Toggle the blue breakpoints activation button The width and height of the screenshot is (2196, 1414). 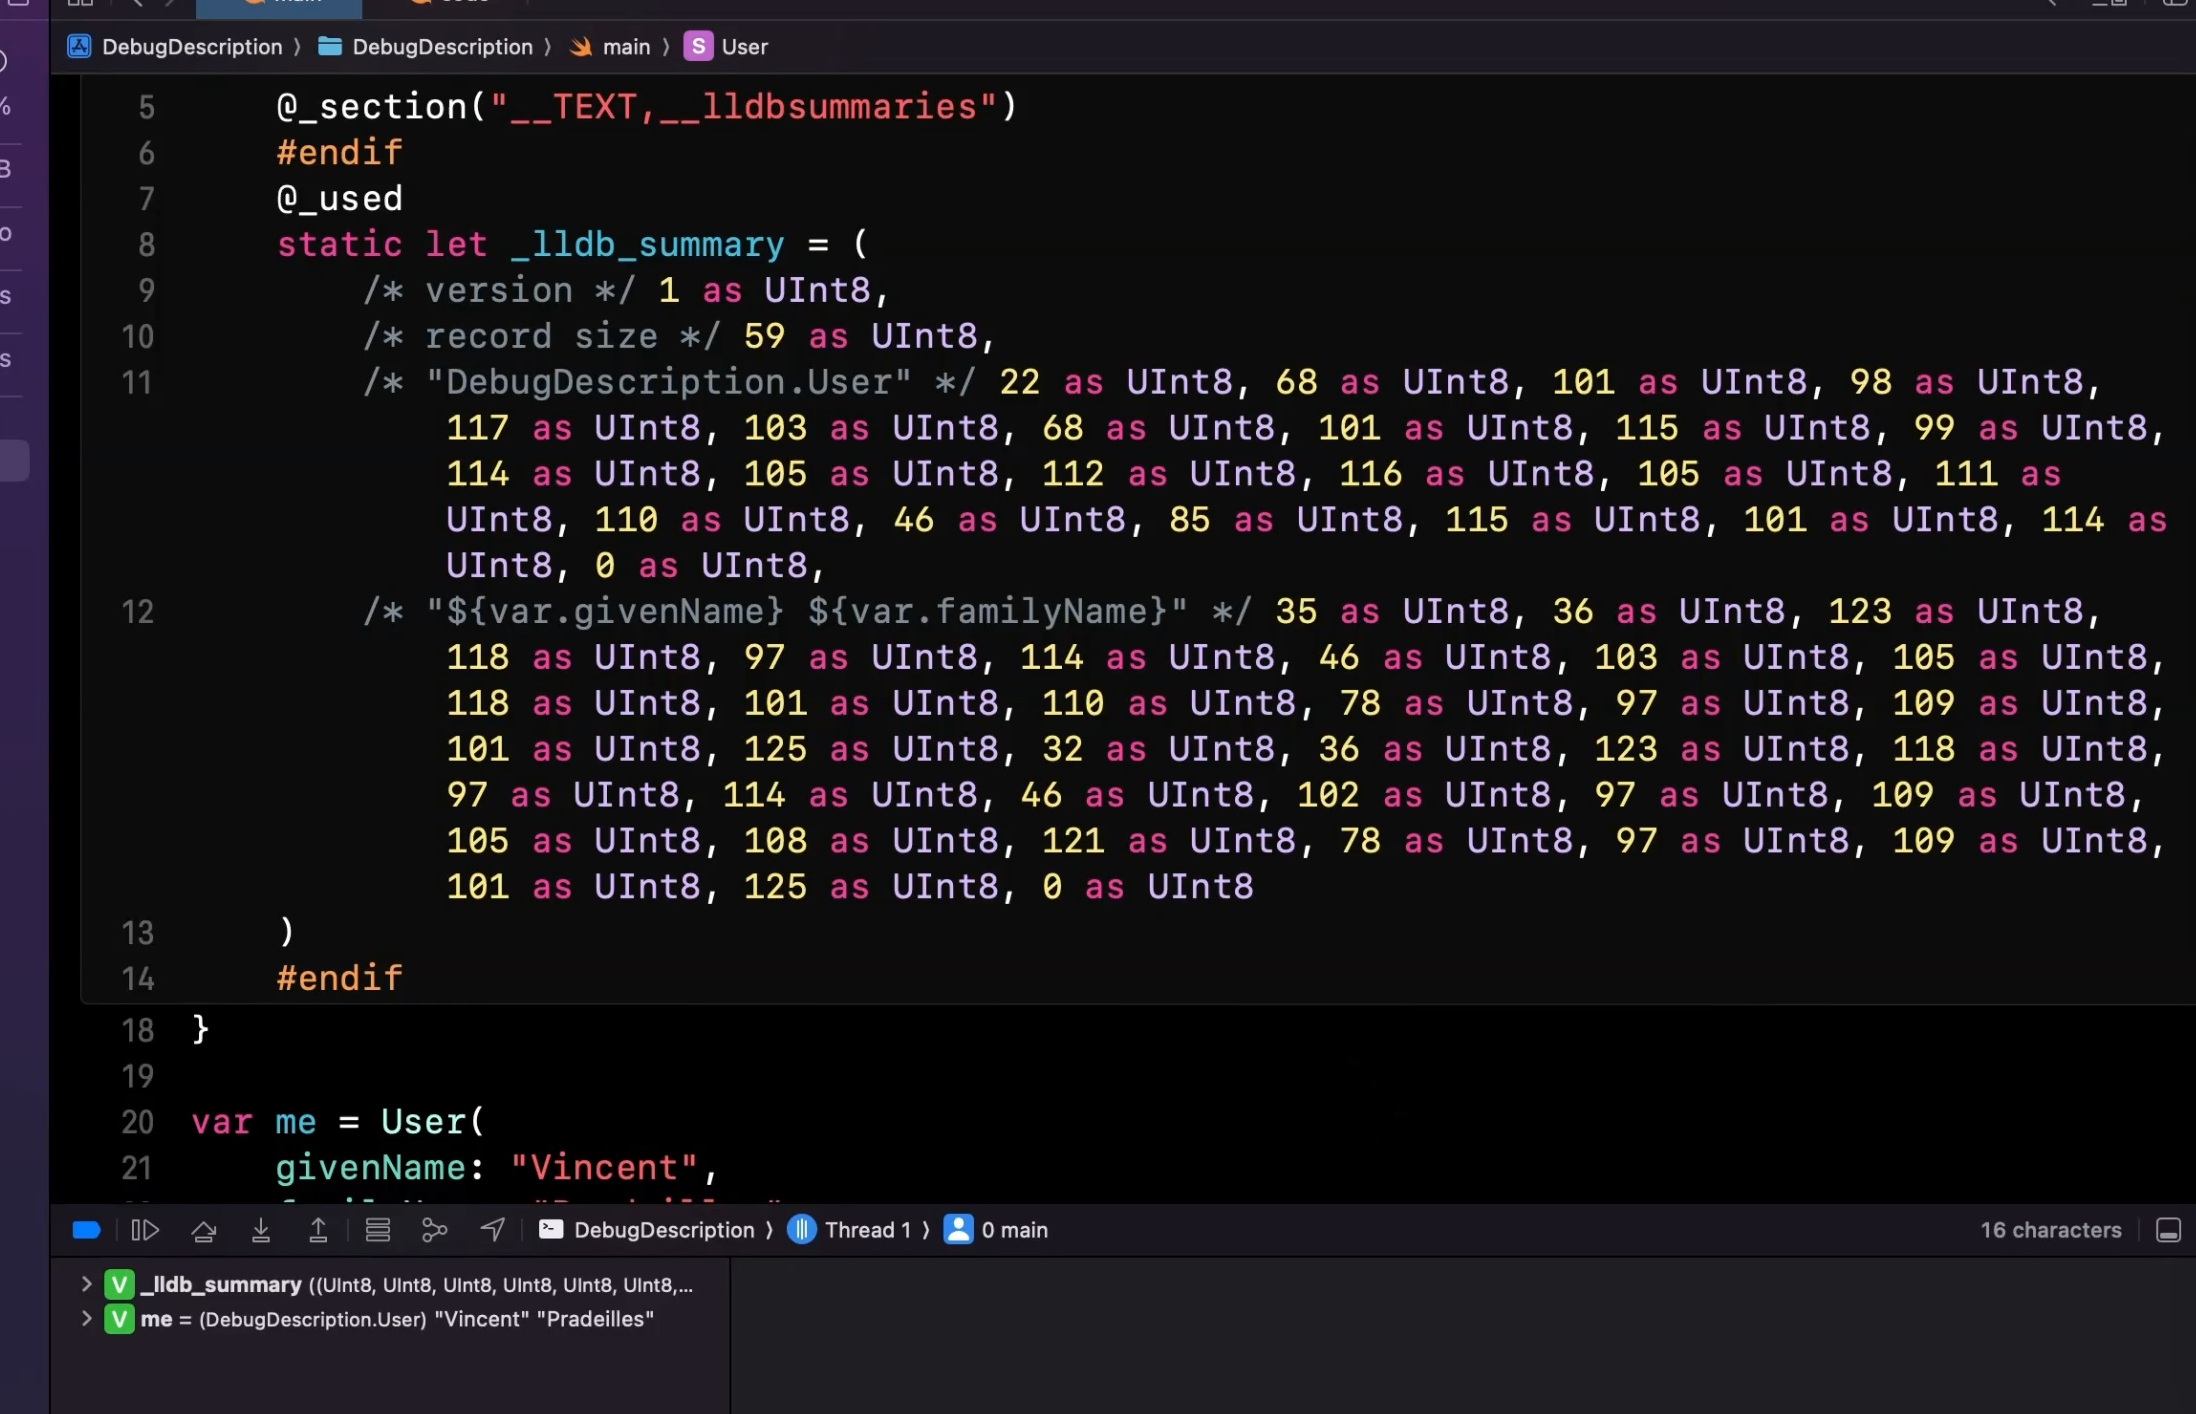tap(87, 1230)
